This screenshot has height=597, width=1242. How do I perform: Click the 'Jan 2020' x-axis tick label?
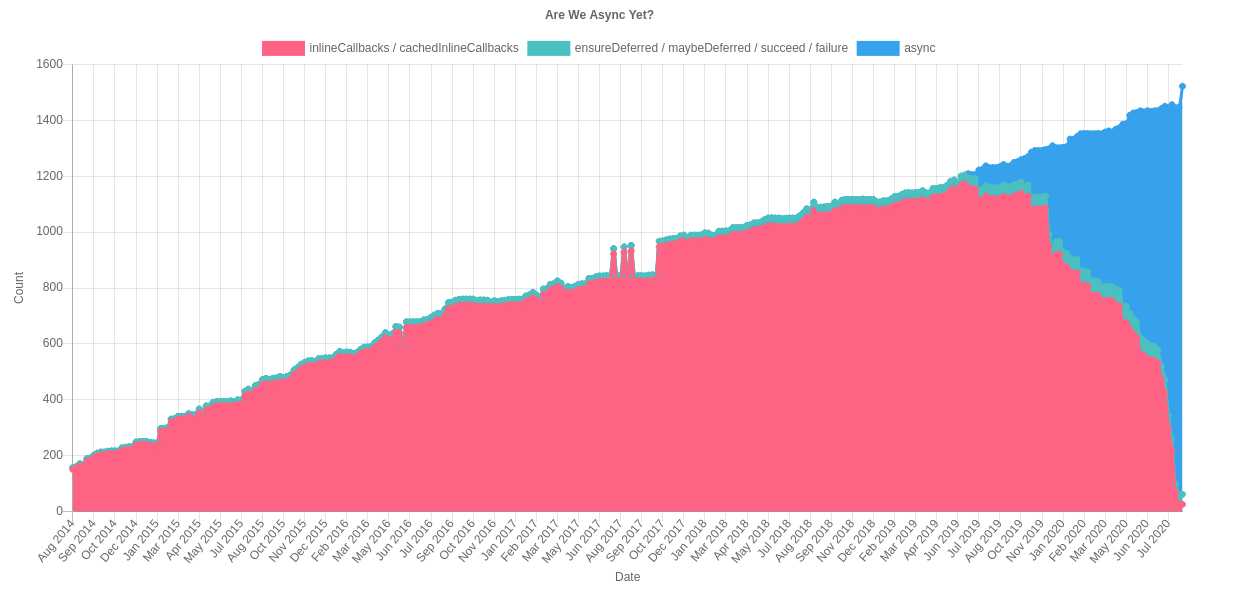tap(1047, 541)
